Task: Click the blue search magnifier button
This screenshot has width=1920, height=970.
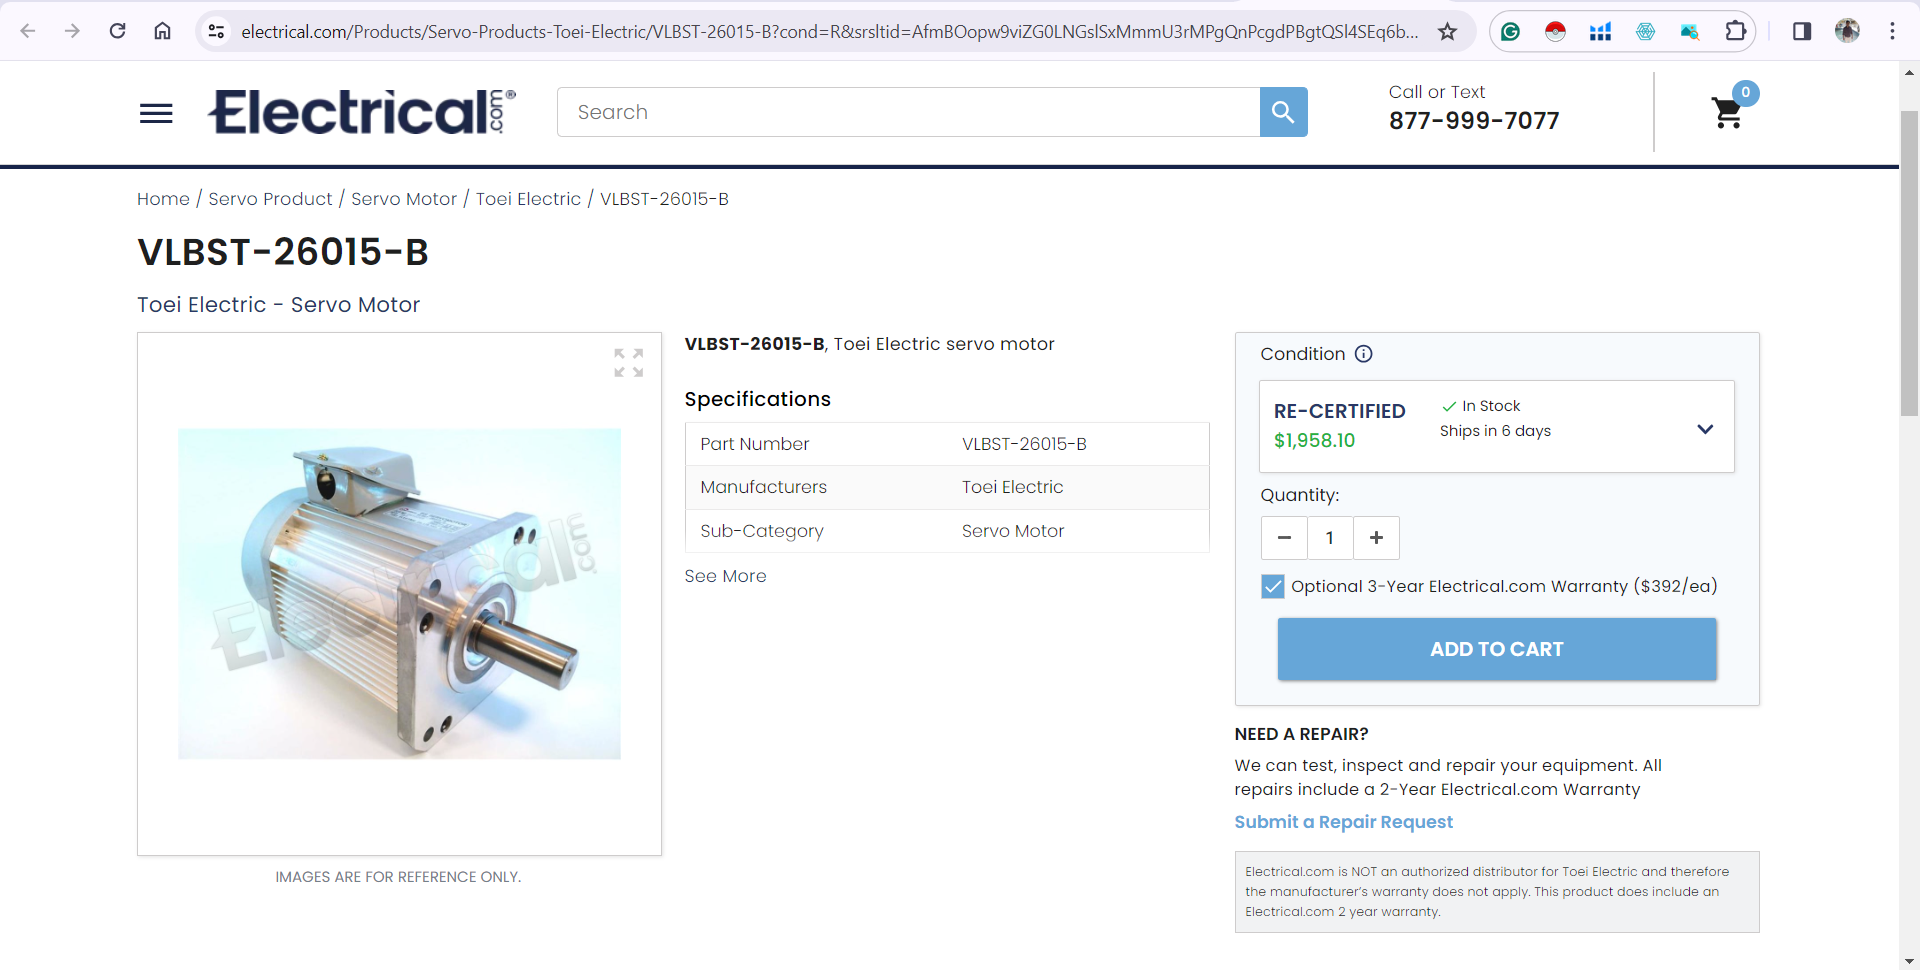Action: tap(1283, 112)
